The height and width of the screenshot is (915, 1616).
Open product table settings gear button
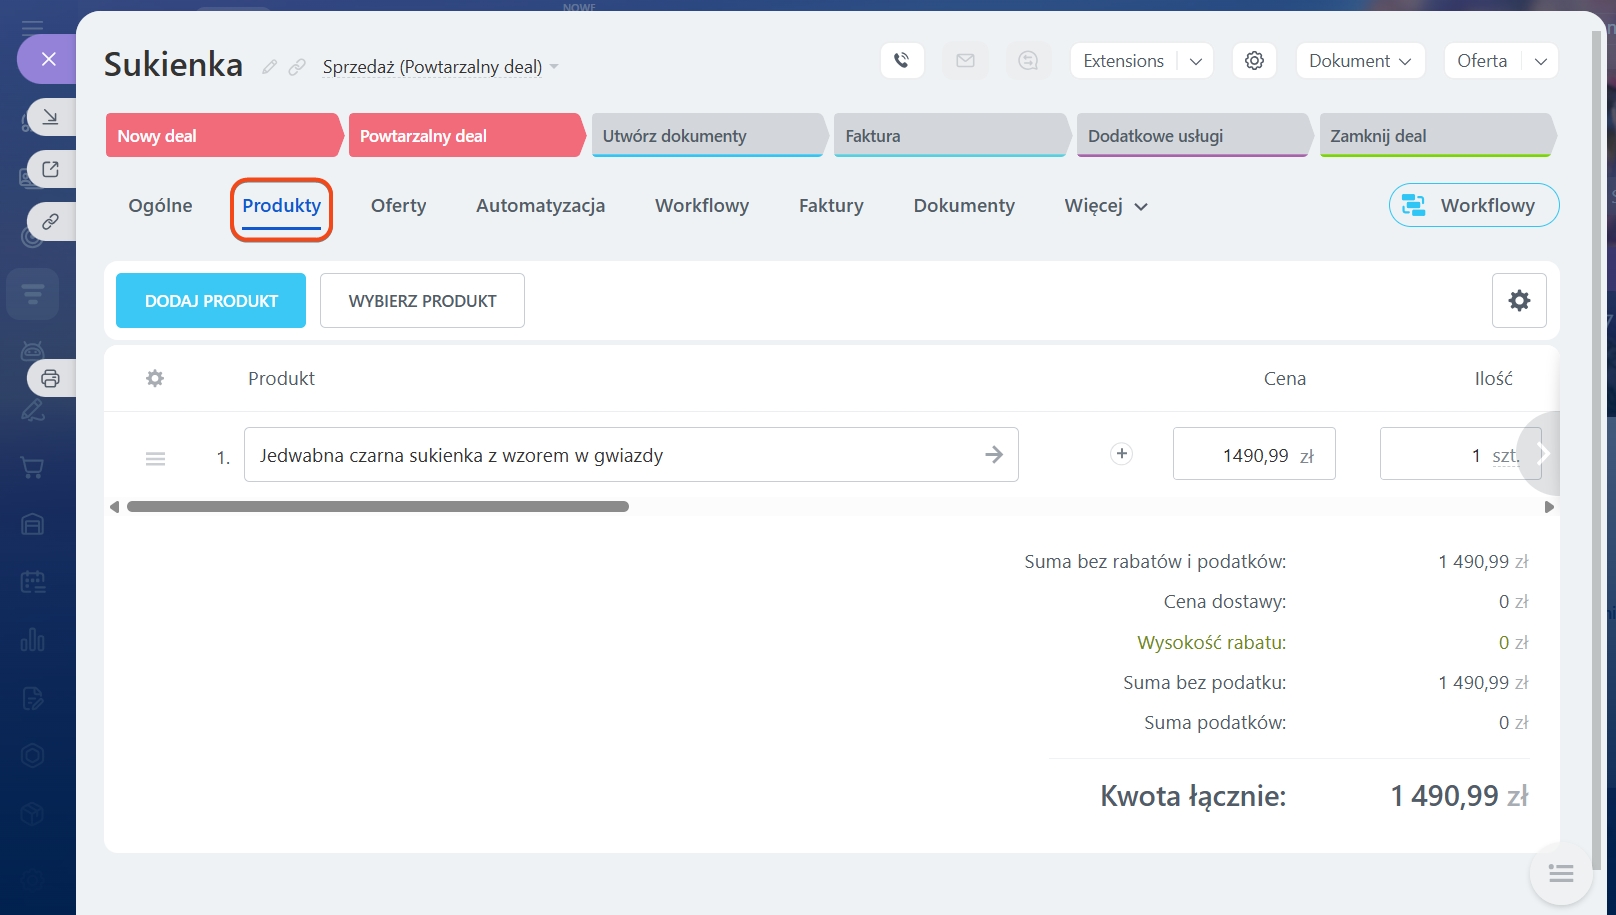(1518, 300)
